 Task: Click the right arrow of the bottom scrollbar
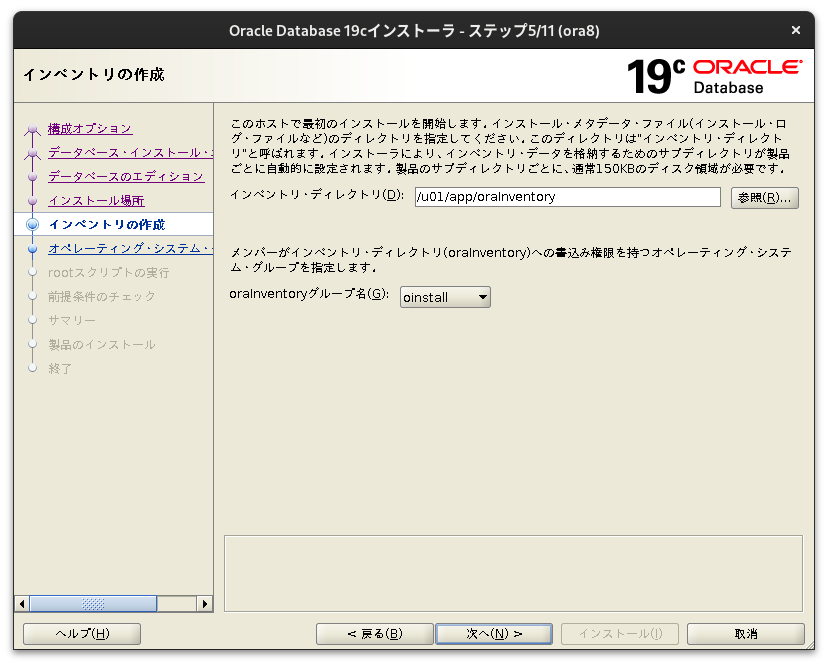(x=205, y=604)
